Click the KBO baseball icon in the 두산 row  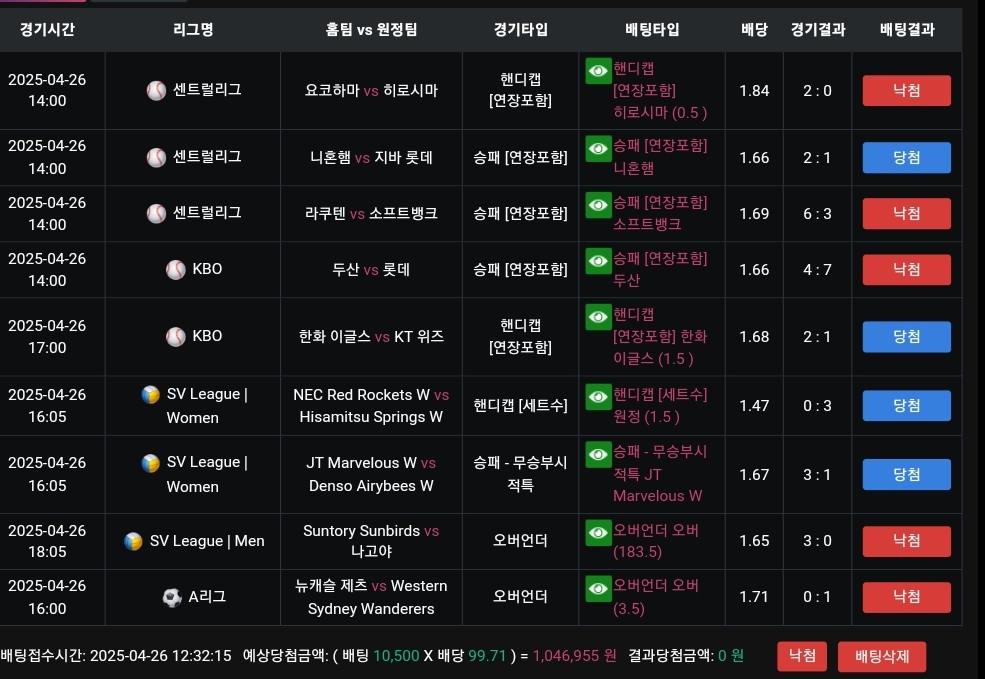coord(176,269)
